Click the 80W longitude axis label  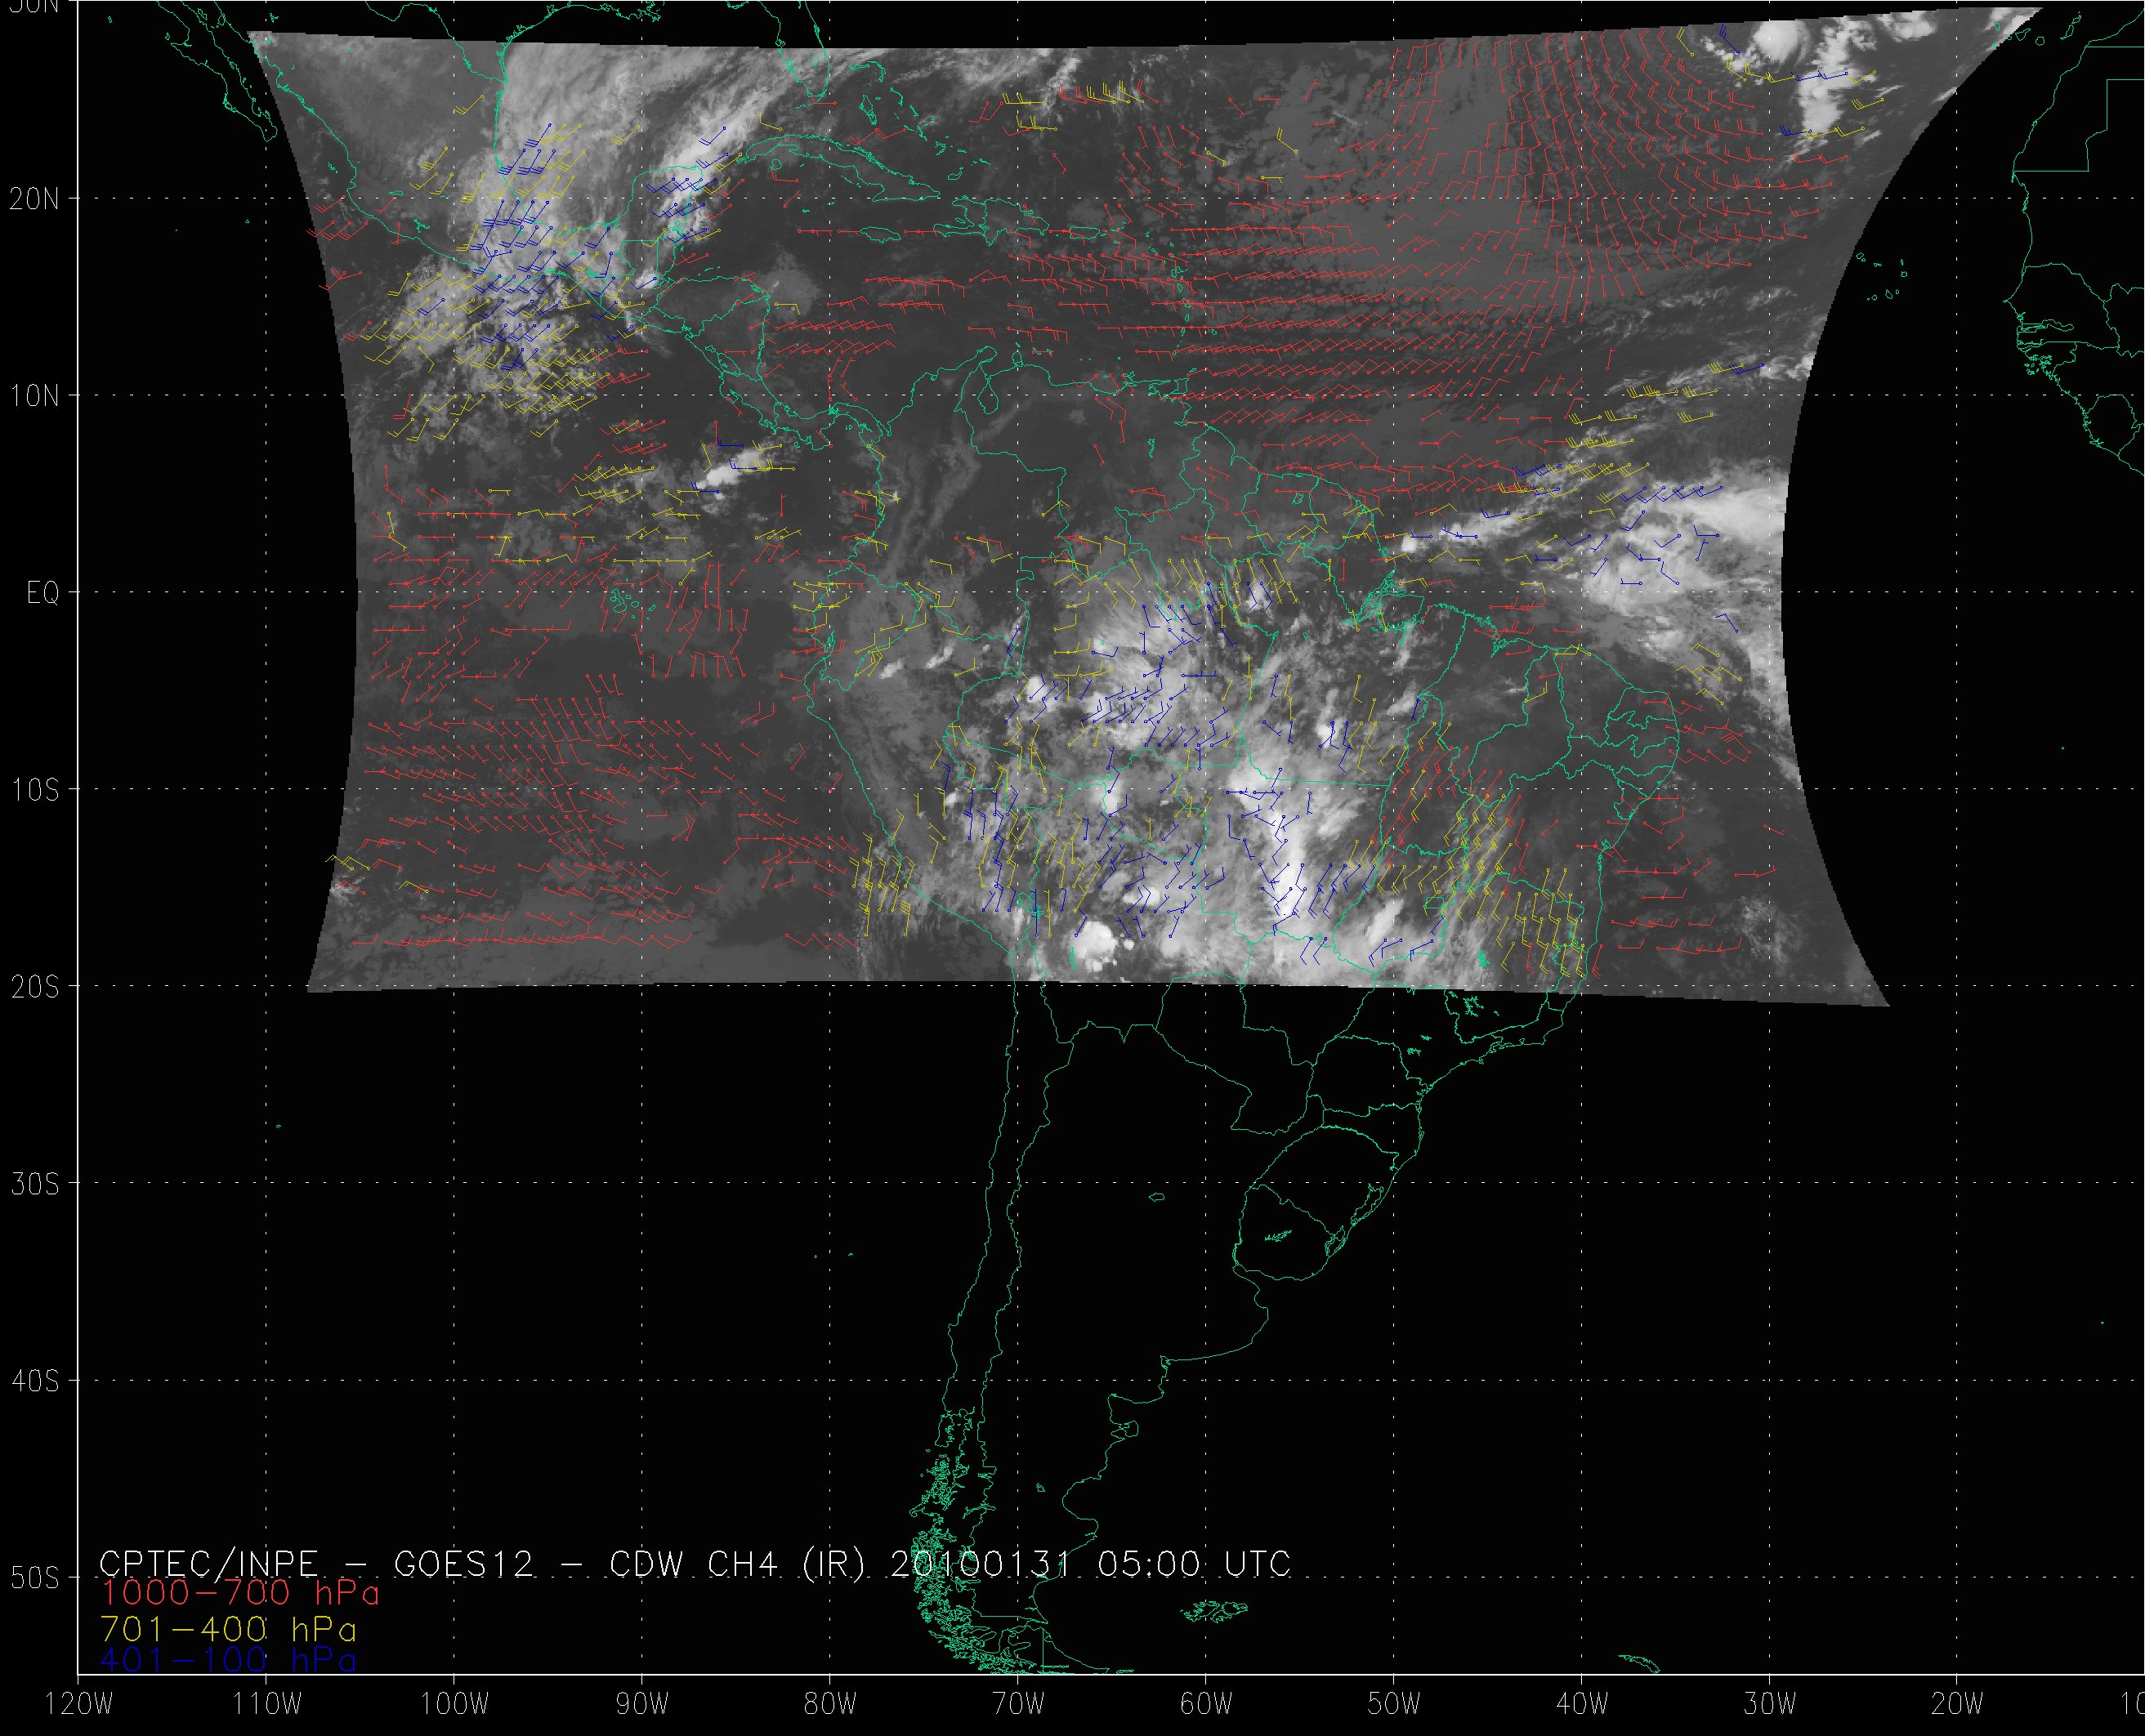829,1705
